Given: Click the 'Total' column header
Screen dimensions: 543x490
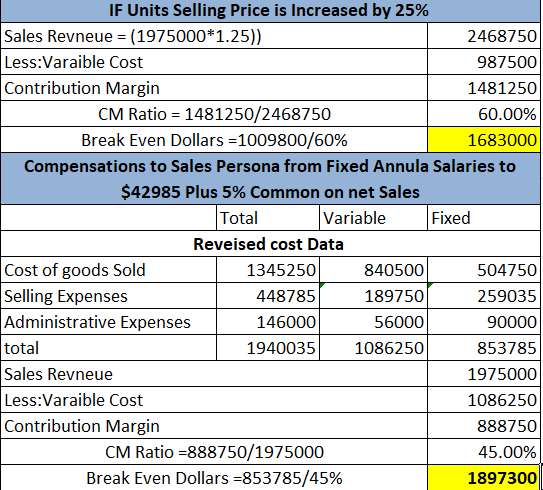Looking at the screenshot, I should 268,218.
